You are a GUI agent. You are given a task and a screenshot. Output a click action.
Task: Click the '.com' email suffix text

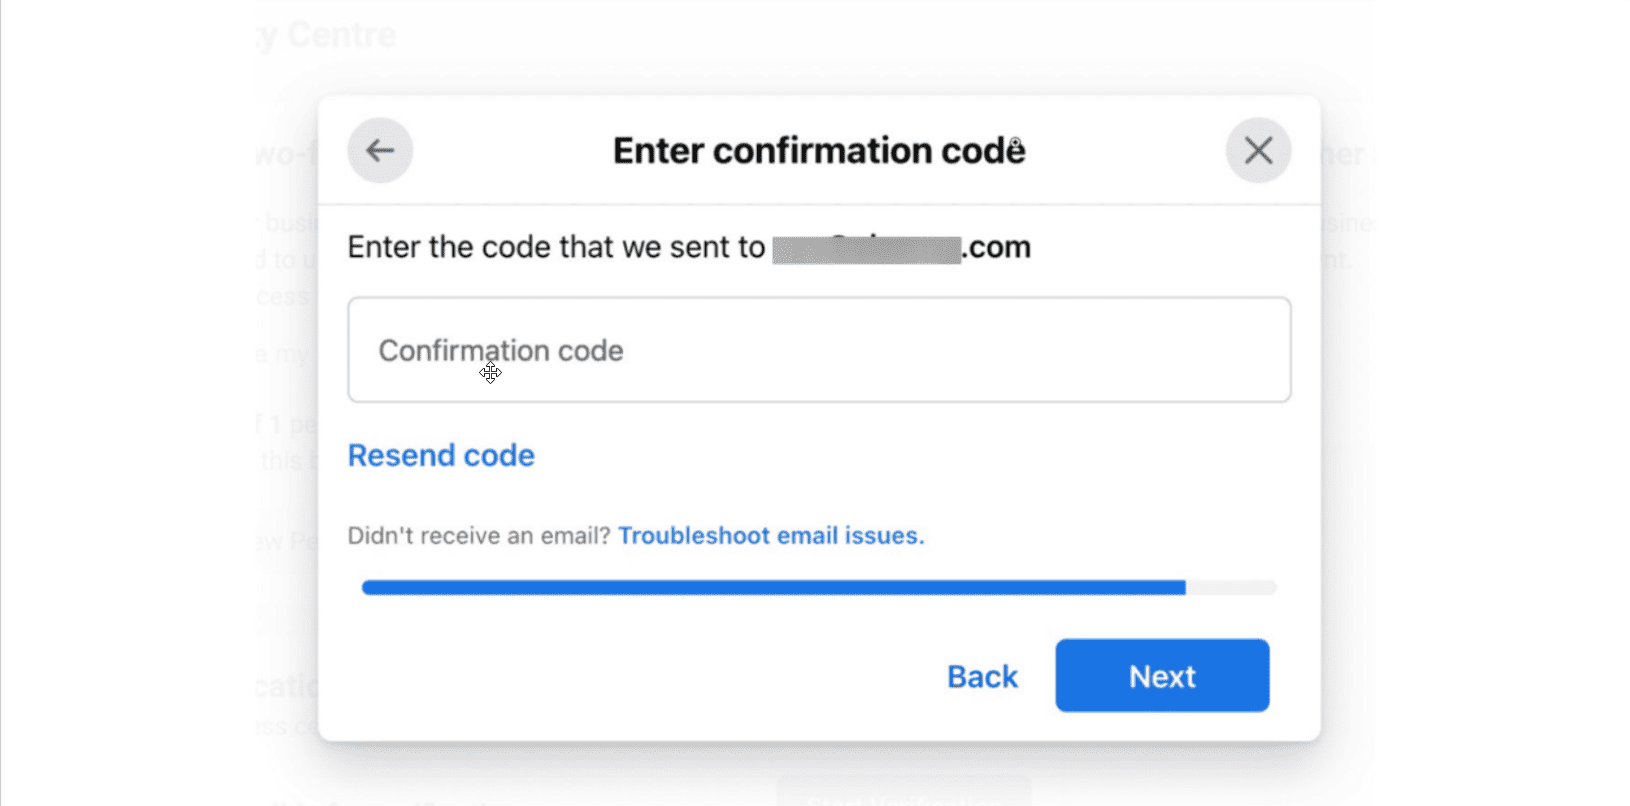point(996,247)
